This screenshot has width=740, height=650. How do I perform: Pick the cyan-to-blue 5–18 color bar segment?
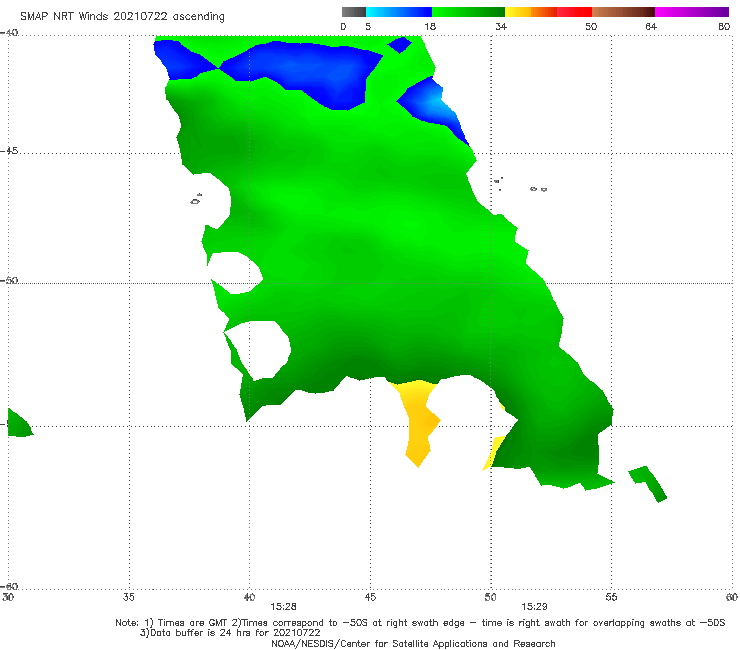399,12
